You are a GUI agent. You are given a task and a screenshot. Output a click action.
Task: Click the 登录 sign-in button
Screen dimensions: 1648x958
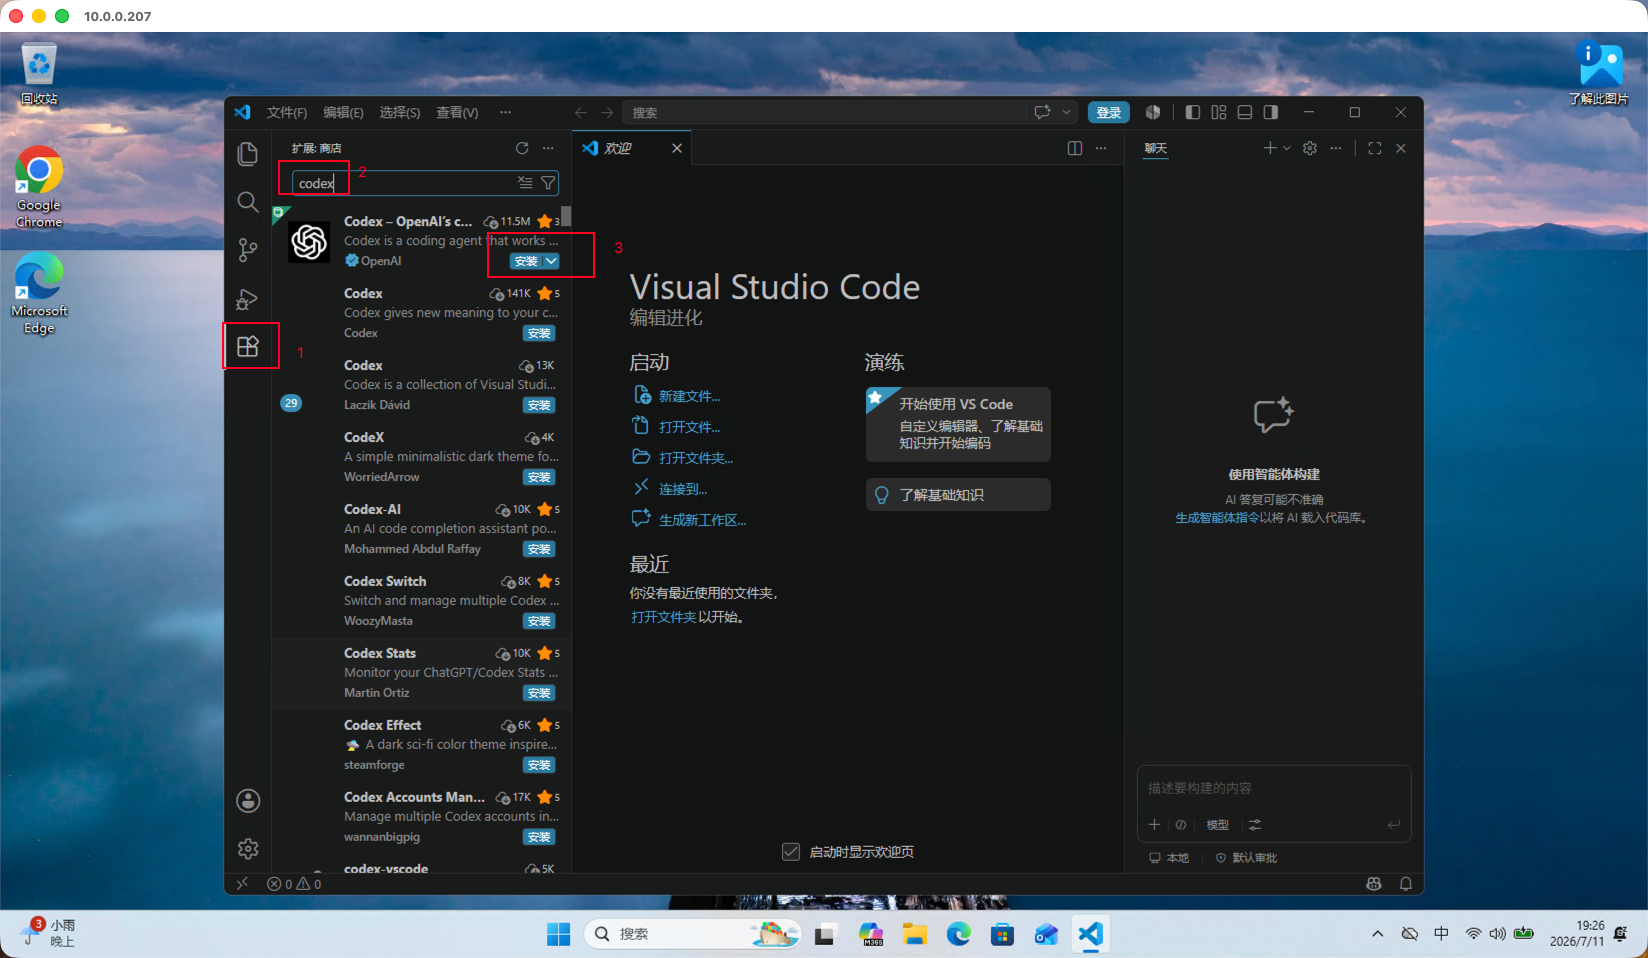pyautogui.click(x=1109, y=112)
